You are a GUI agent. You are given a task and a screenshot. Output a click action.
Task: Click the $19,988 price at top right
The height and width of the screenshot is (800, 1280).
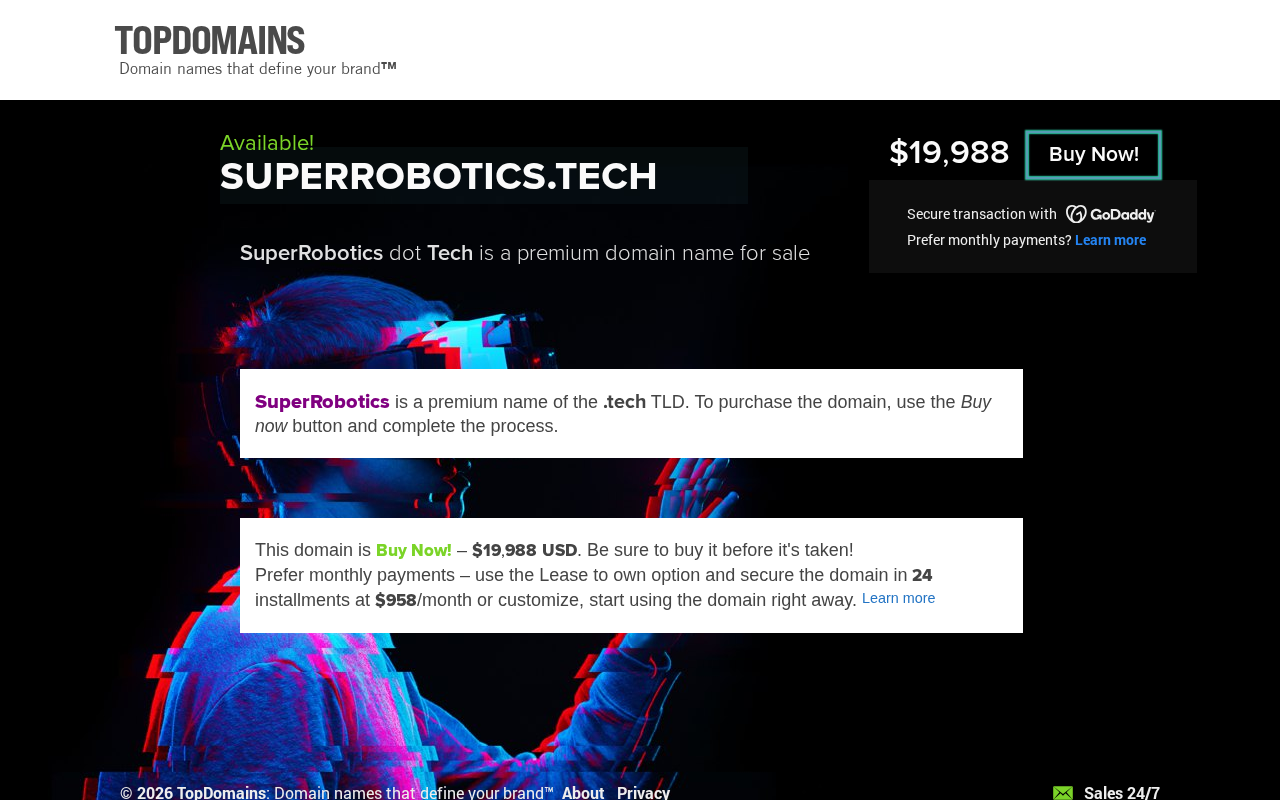point(949,153)
